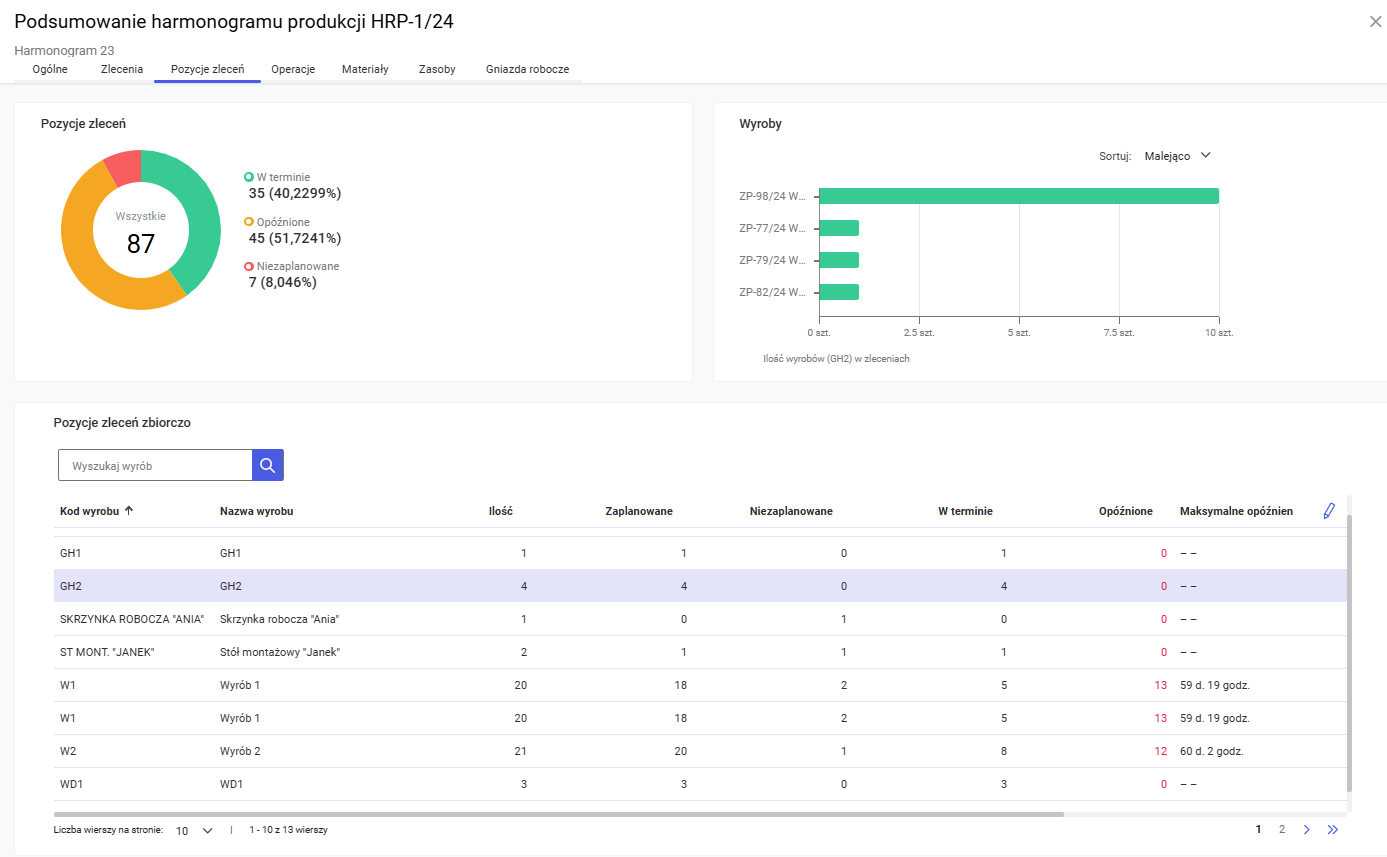This screenshot has height=857, width=1387.
Task: Toggle the Opóźnione legend marker
Action: pos(249,222)
